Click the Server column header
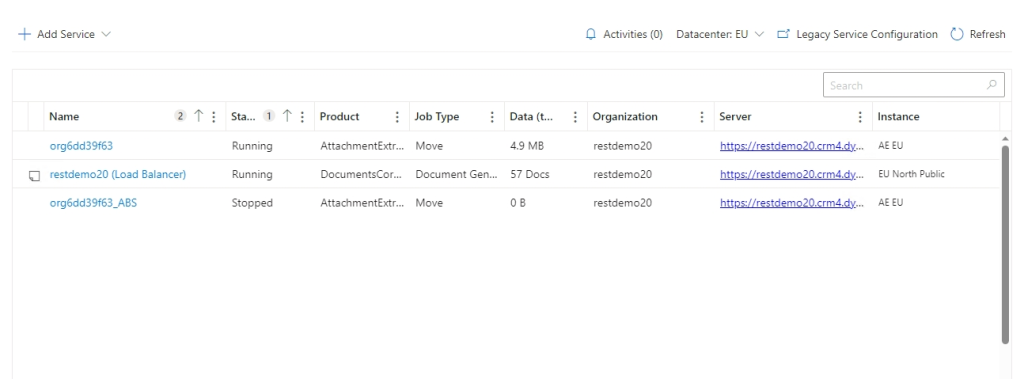This screenshot has width=1024, height=379. tap(735, 116)
